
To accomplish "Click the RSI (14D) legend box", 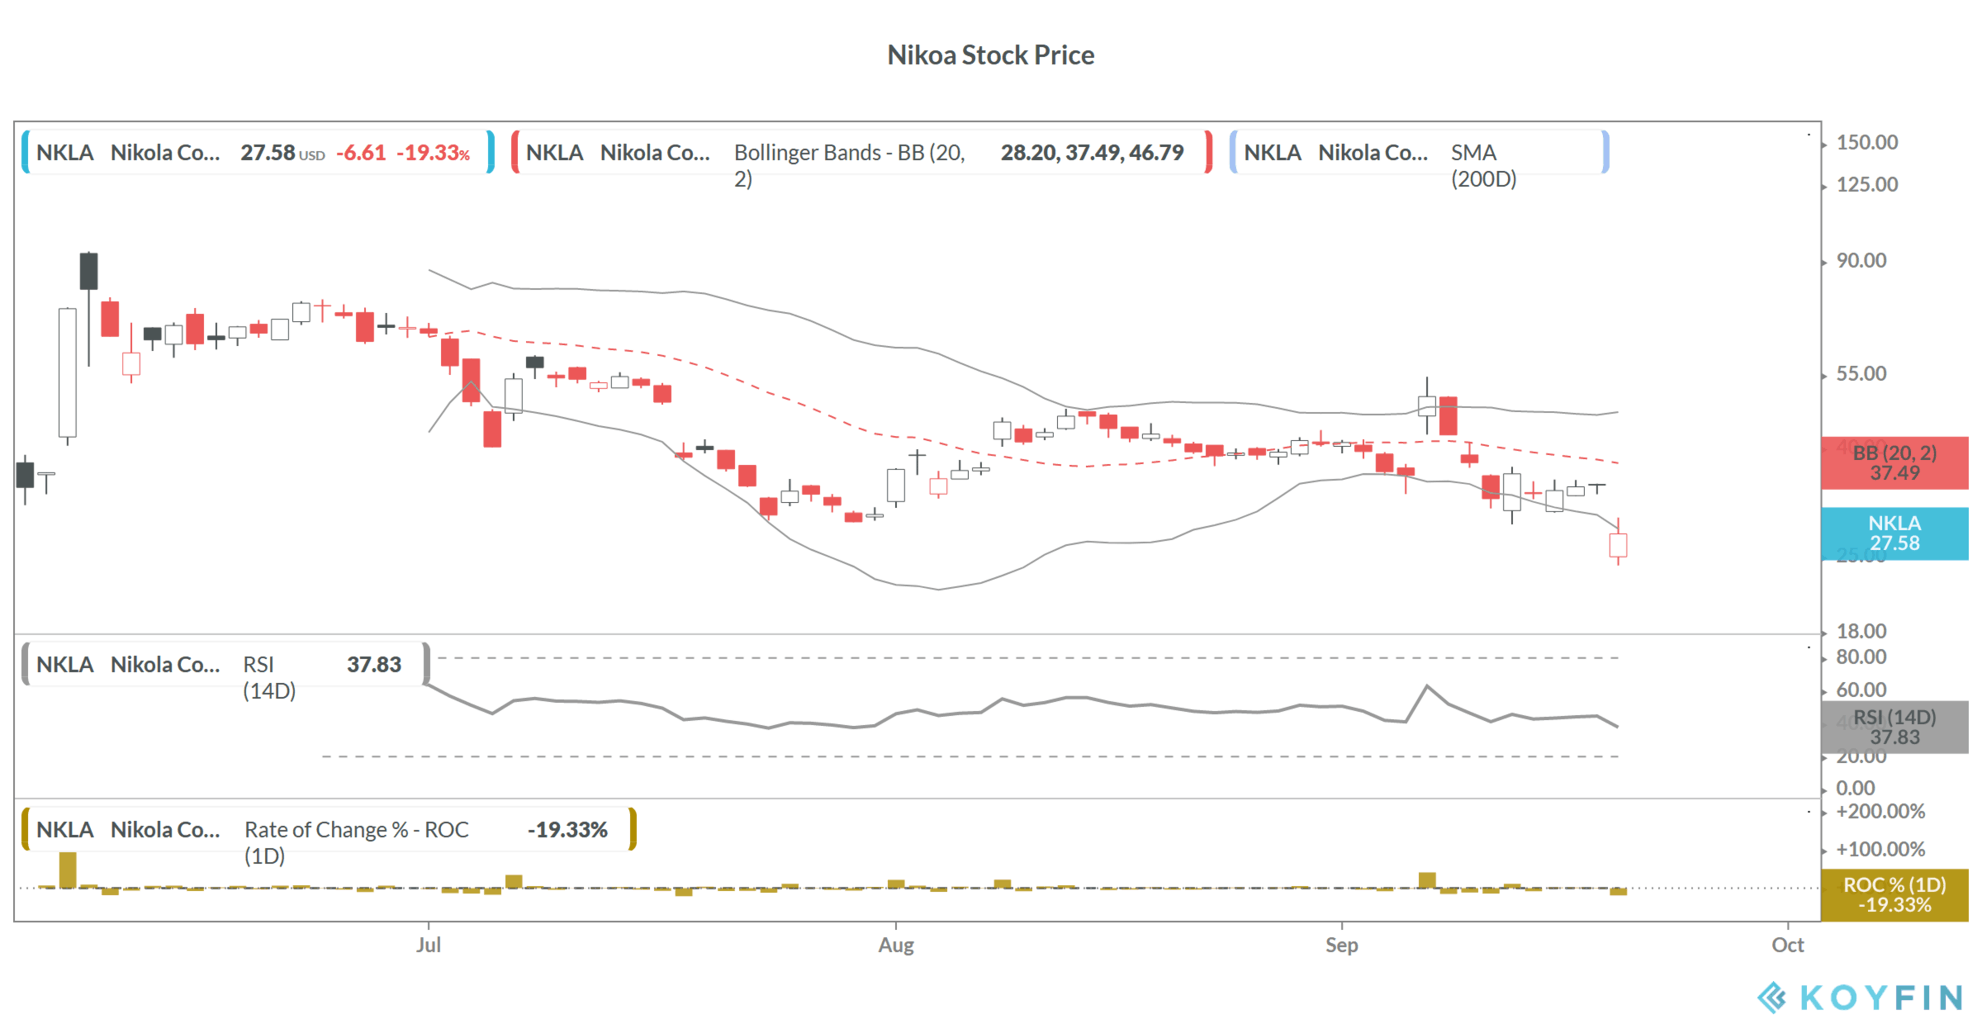I will (x=226, y=665).
